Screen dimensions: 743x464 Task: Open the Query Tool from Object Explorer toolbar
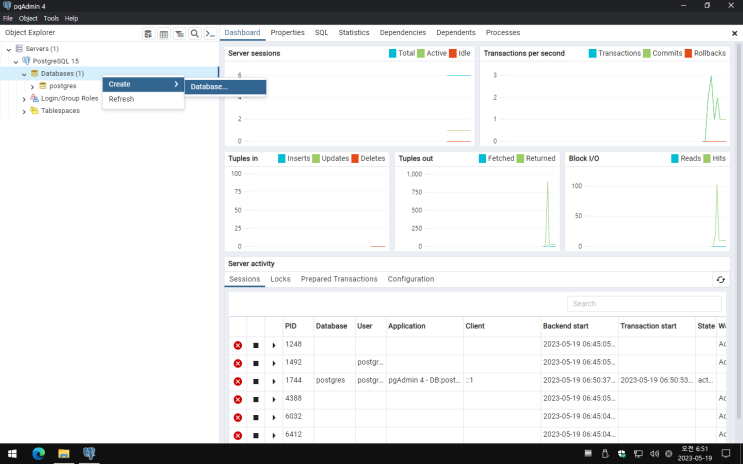click(x=148, y=33)
